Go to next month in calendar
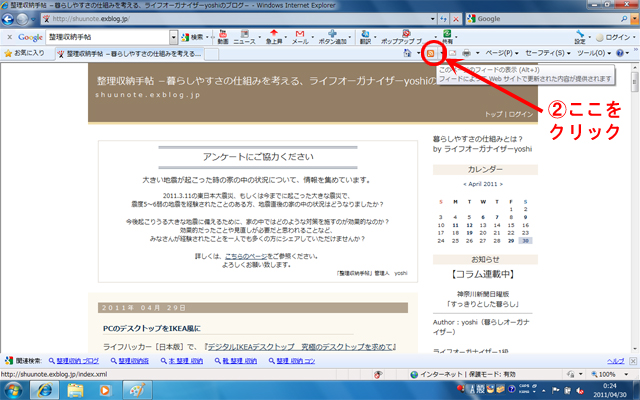 click(x=501, y=184)
